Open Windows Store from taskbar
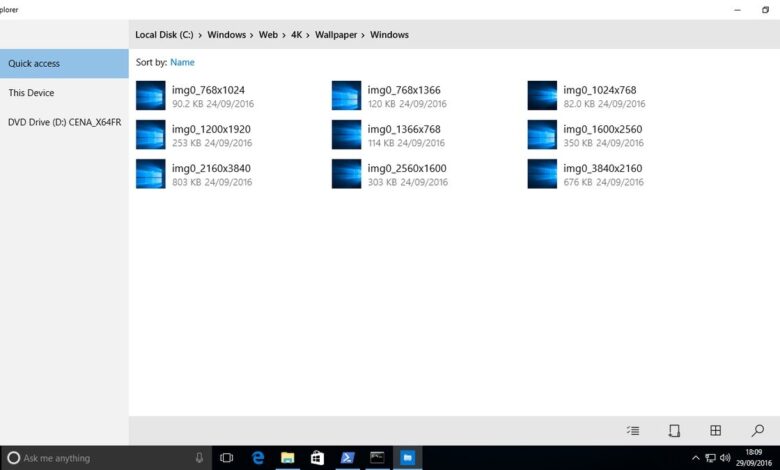 pos(317,458)
